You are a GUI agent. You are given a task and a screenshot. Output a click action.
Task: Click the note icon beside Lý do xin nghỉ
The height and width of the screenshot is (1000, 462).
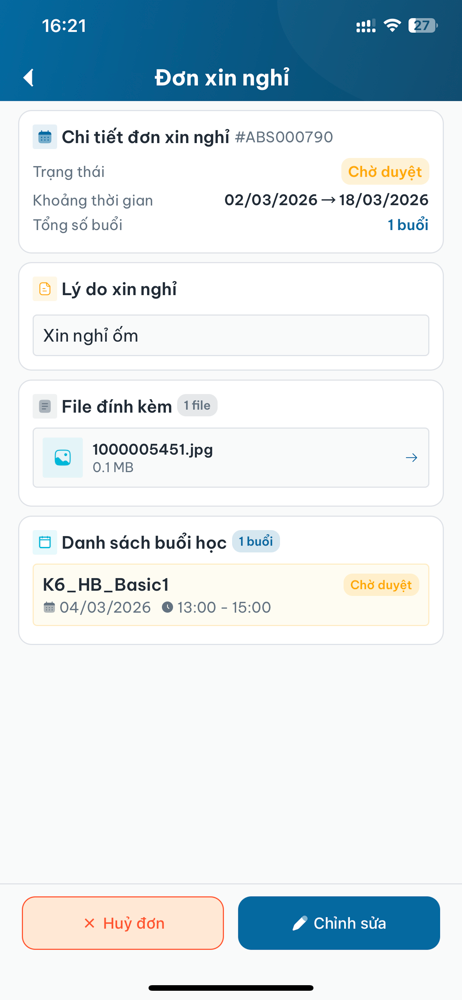pos(45,289)
